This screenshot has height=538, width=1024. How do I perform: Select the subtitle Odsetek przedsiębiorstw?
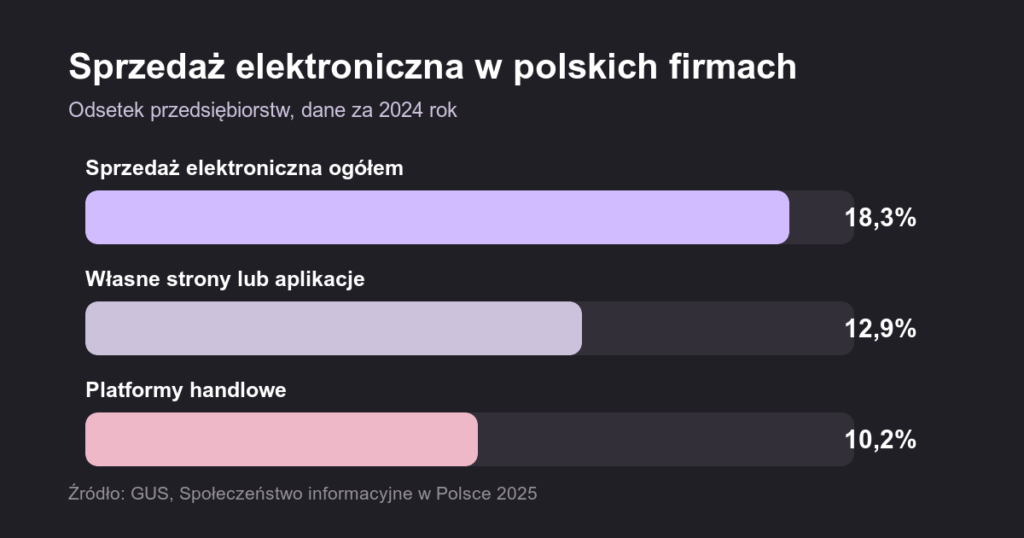[x=263, y=110]
